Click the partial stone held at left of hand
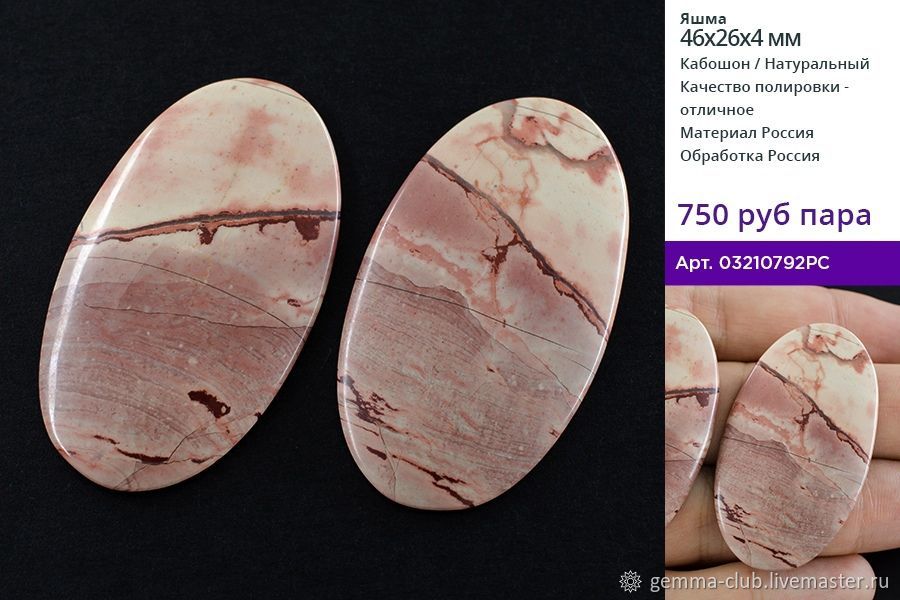900x600 pixels. point(689,415)
